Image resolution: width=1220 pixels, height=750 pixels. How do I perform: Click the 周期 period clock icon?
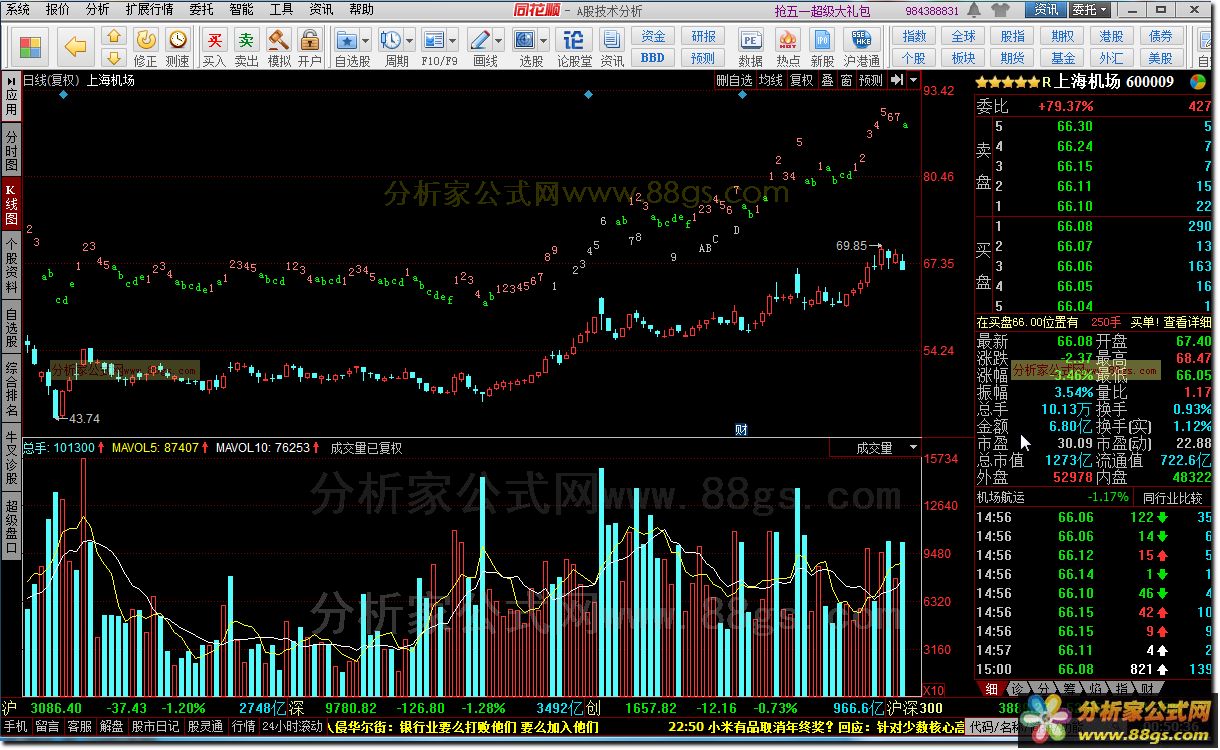pyautogui.click(x=391, y=40)
